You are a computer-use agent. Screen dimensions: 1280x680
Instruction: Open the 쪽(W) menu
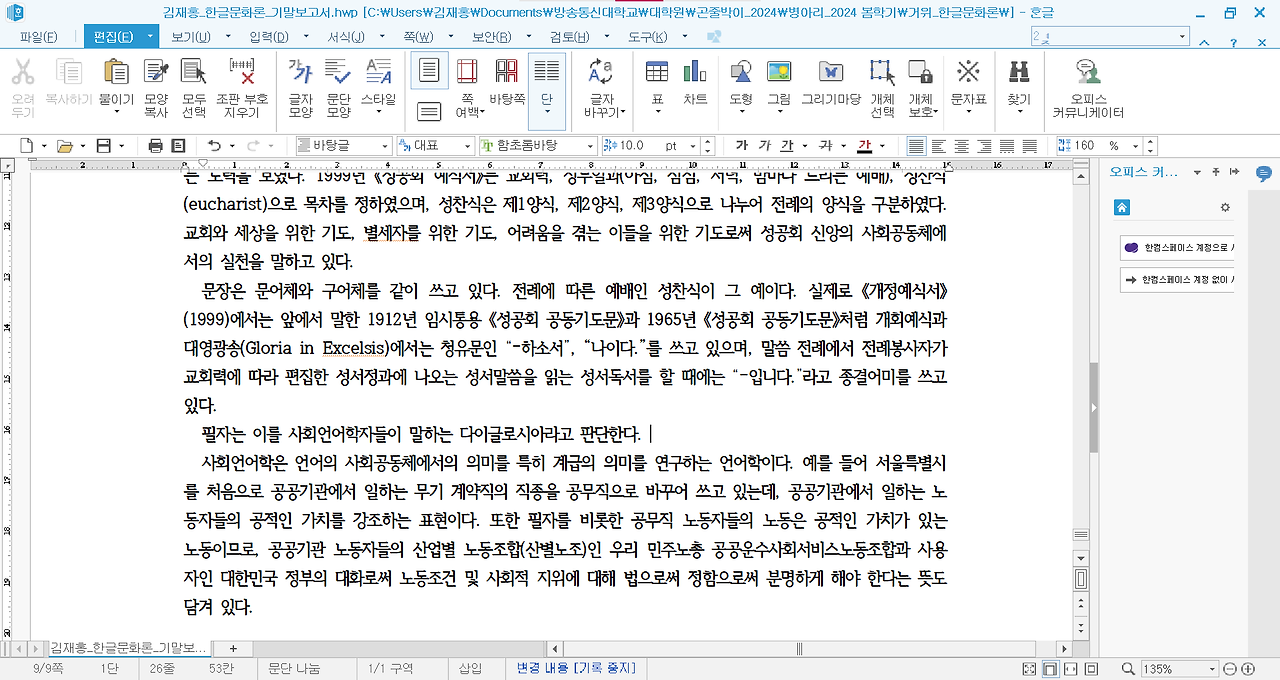pos(418,37)
